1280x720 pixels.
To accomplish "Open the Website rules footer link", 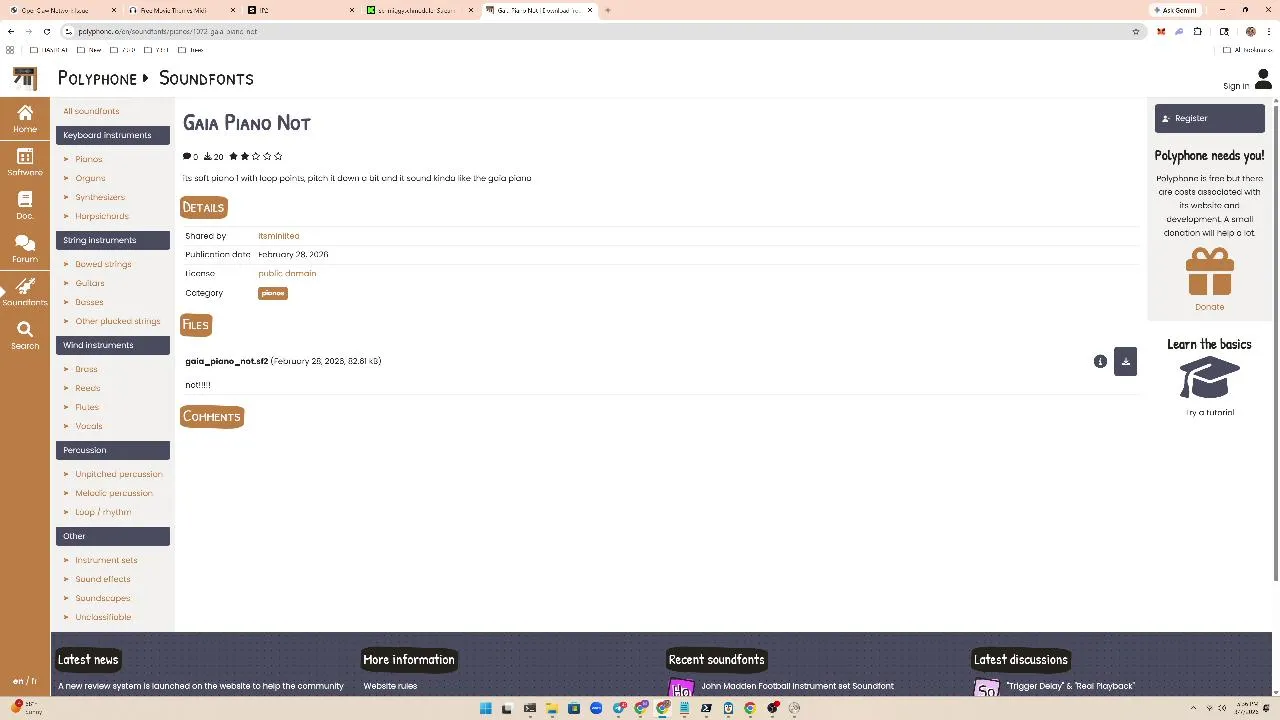I will click(x=390, y=686).
